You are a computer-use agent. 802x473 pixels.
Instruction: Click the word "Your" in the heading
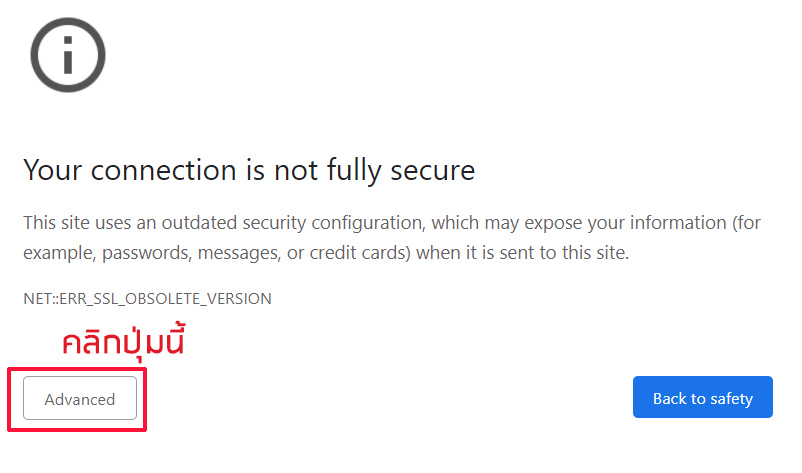pyautogui.click(x=48, y=170)
